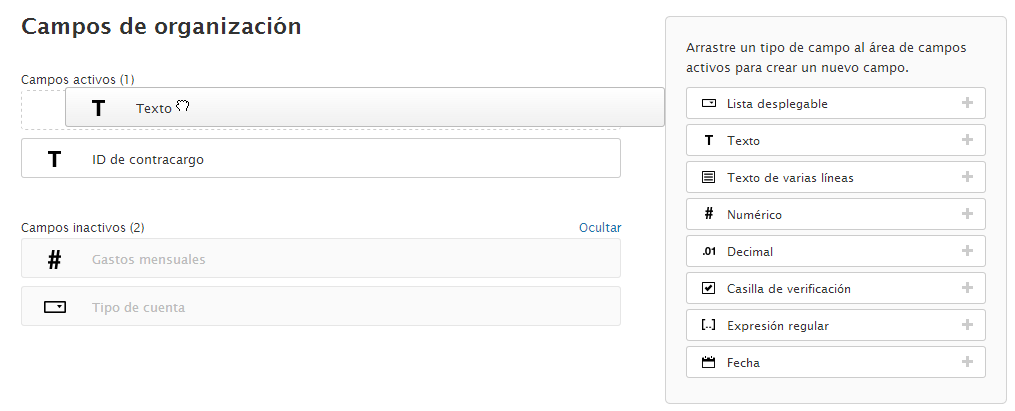This screenshot has width=1015, height=411.
Task: Hide inactive fields via Ocultar link
Action: point(600,228)
